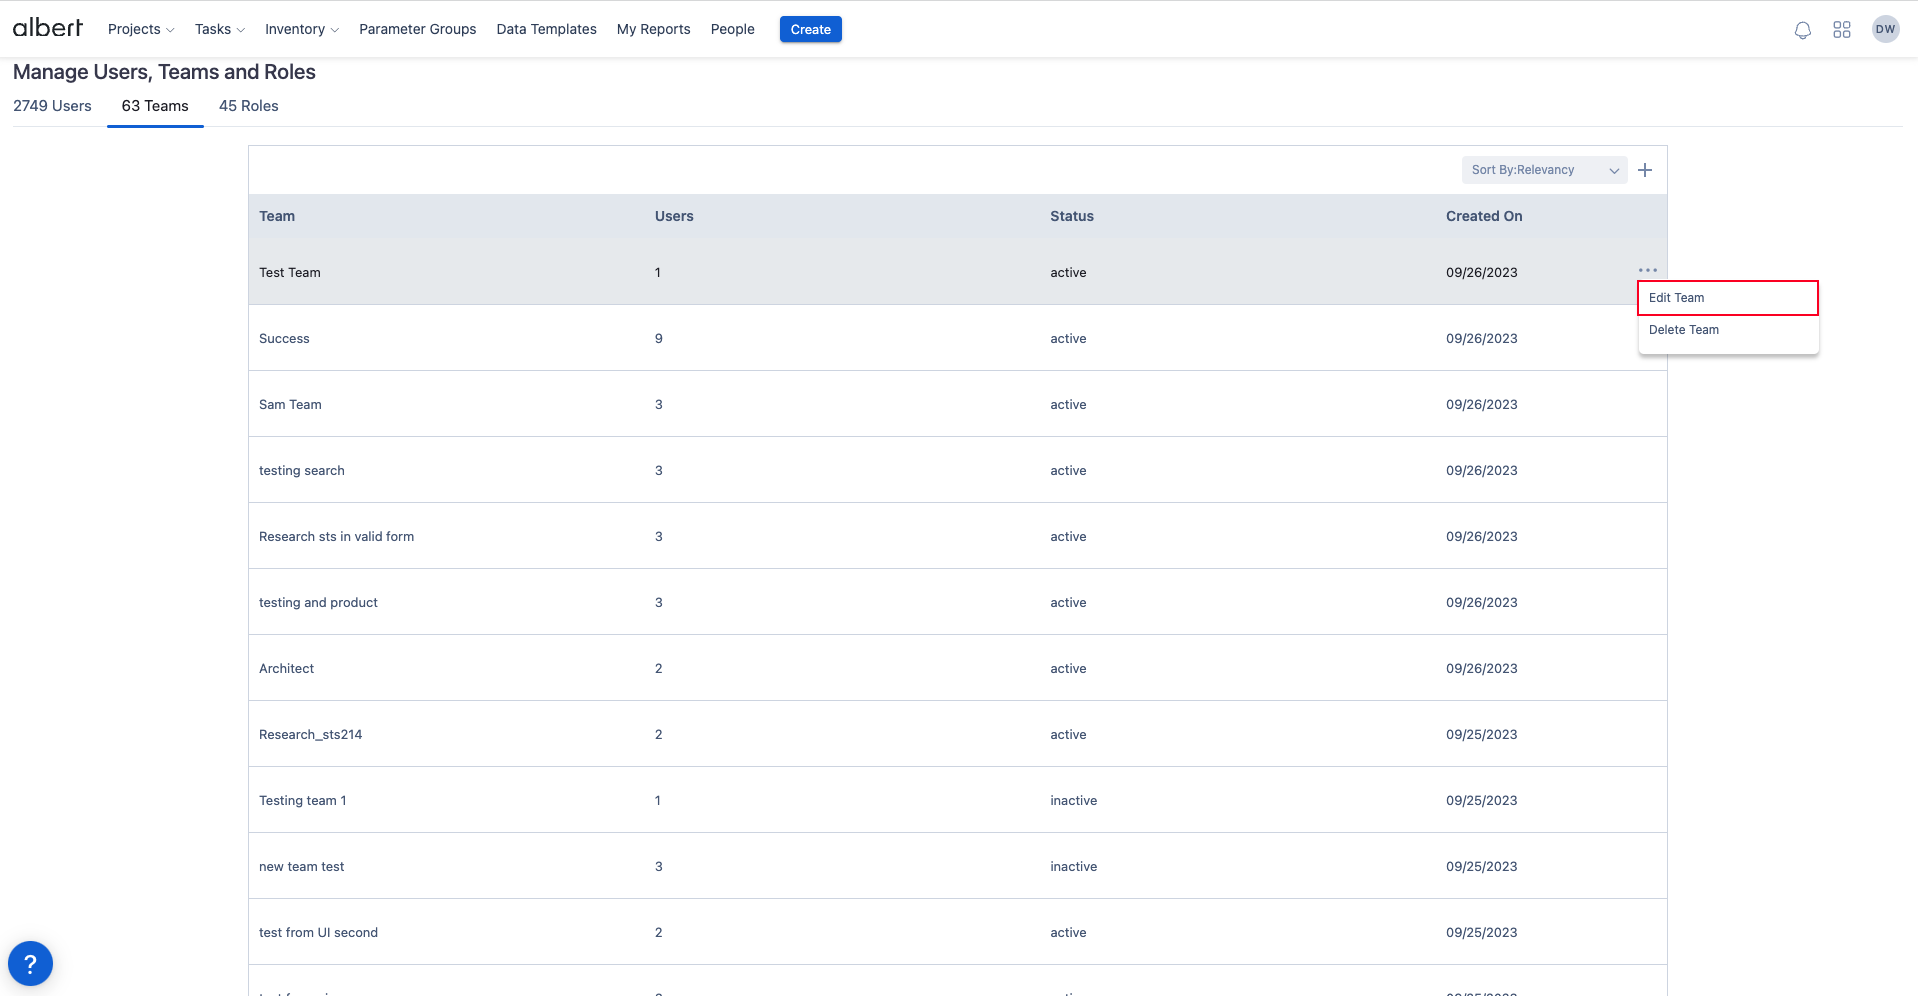Viewport: 1918px width, 996px height.
Task: Click the plus icon to add team
Action: point(1645,170)
